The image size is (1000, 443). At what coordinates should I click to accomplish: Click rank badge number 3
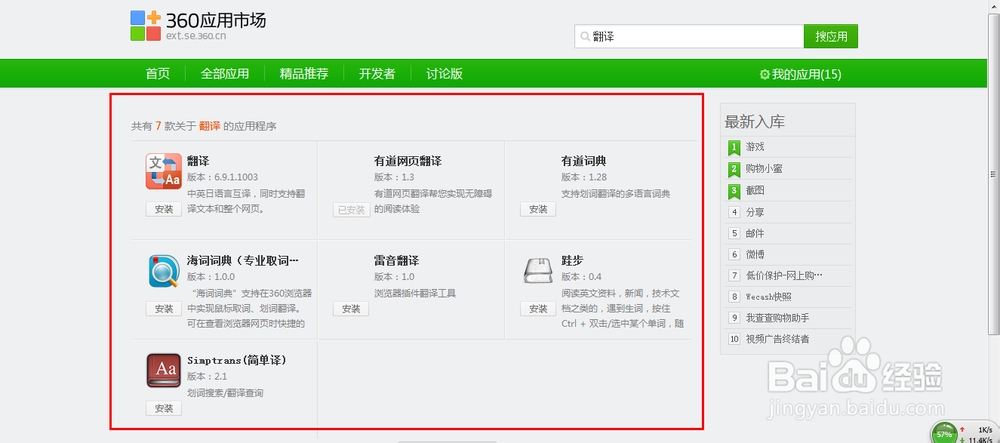point(734,191)
